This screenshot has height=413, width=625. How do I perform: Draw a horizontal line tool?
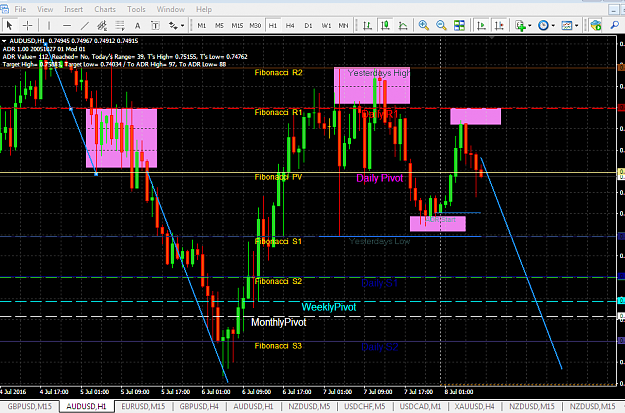(67, 26)
